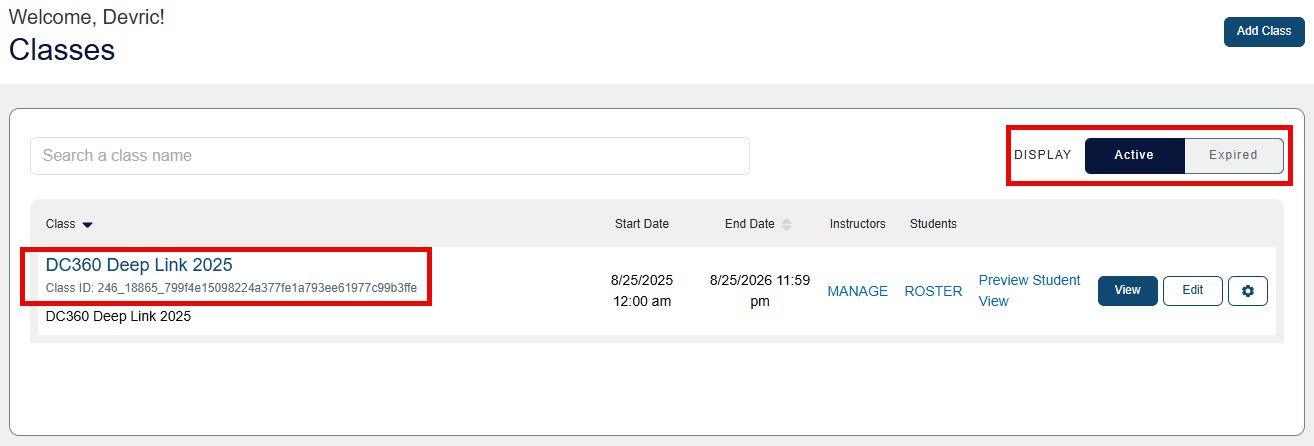Click the Classes page heading
This screenshot has width=1314, height=446.
(x=62, y=49)
